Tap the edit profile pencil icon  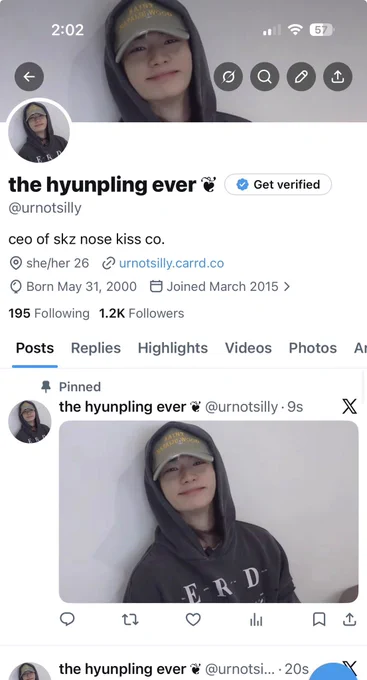tap(301, 77)
